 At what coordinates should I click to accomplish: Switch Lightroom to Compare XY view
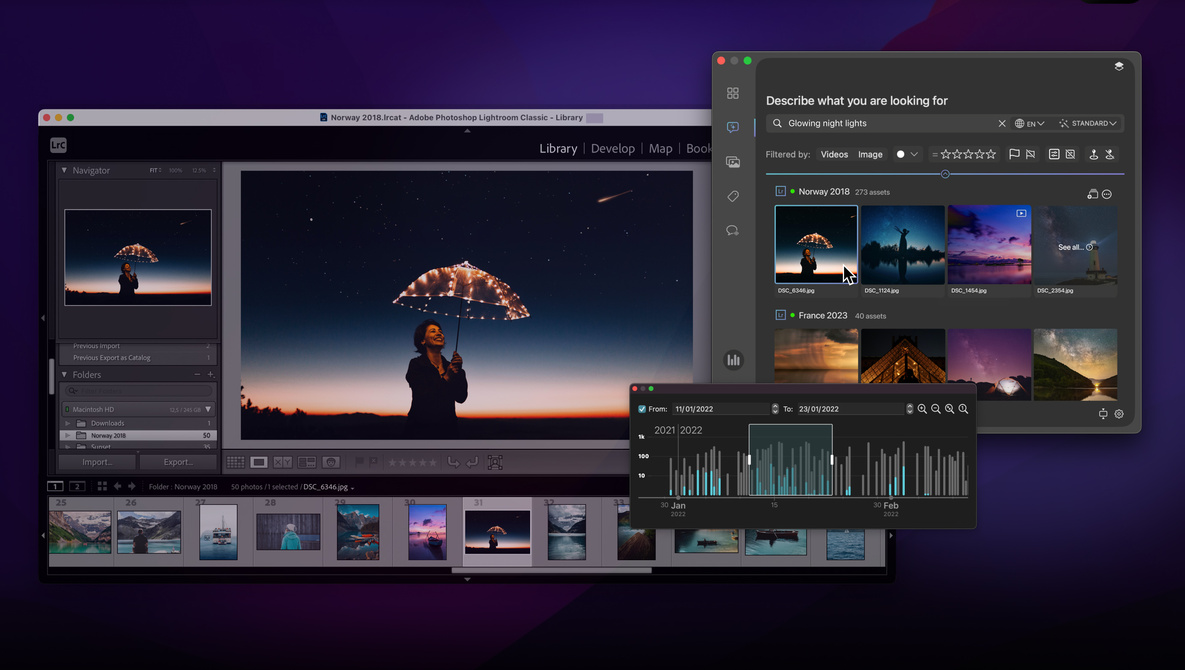pyautogui.click(x=283, y=462)
